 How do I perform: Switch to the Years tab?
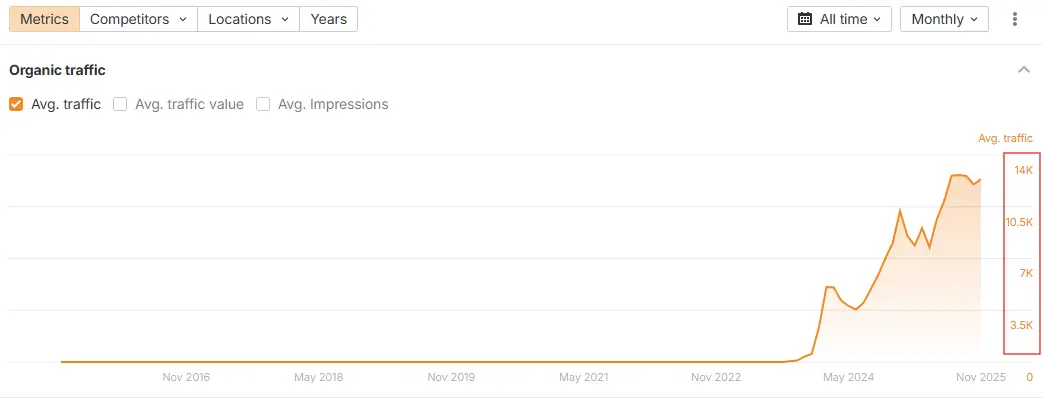point(328,19)
